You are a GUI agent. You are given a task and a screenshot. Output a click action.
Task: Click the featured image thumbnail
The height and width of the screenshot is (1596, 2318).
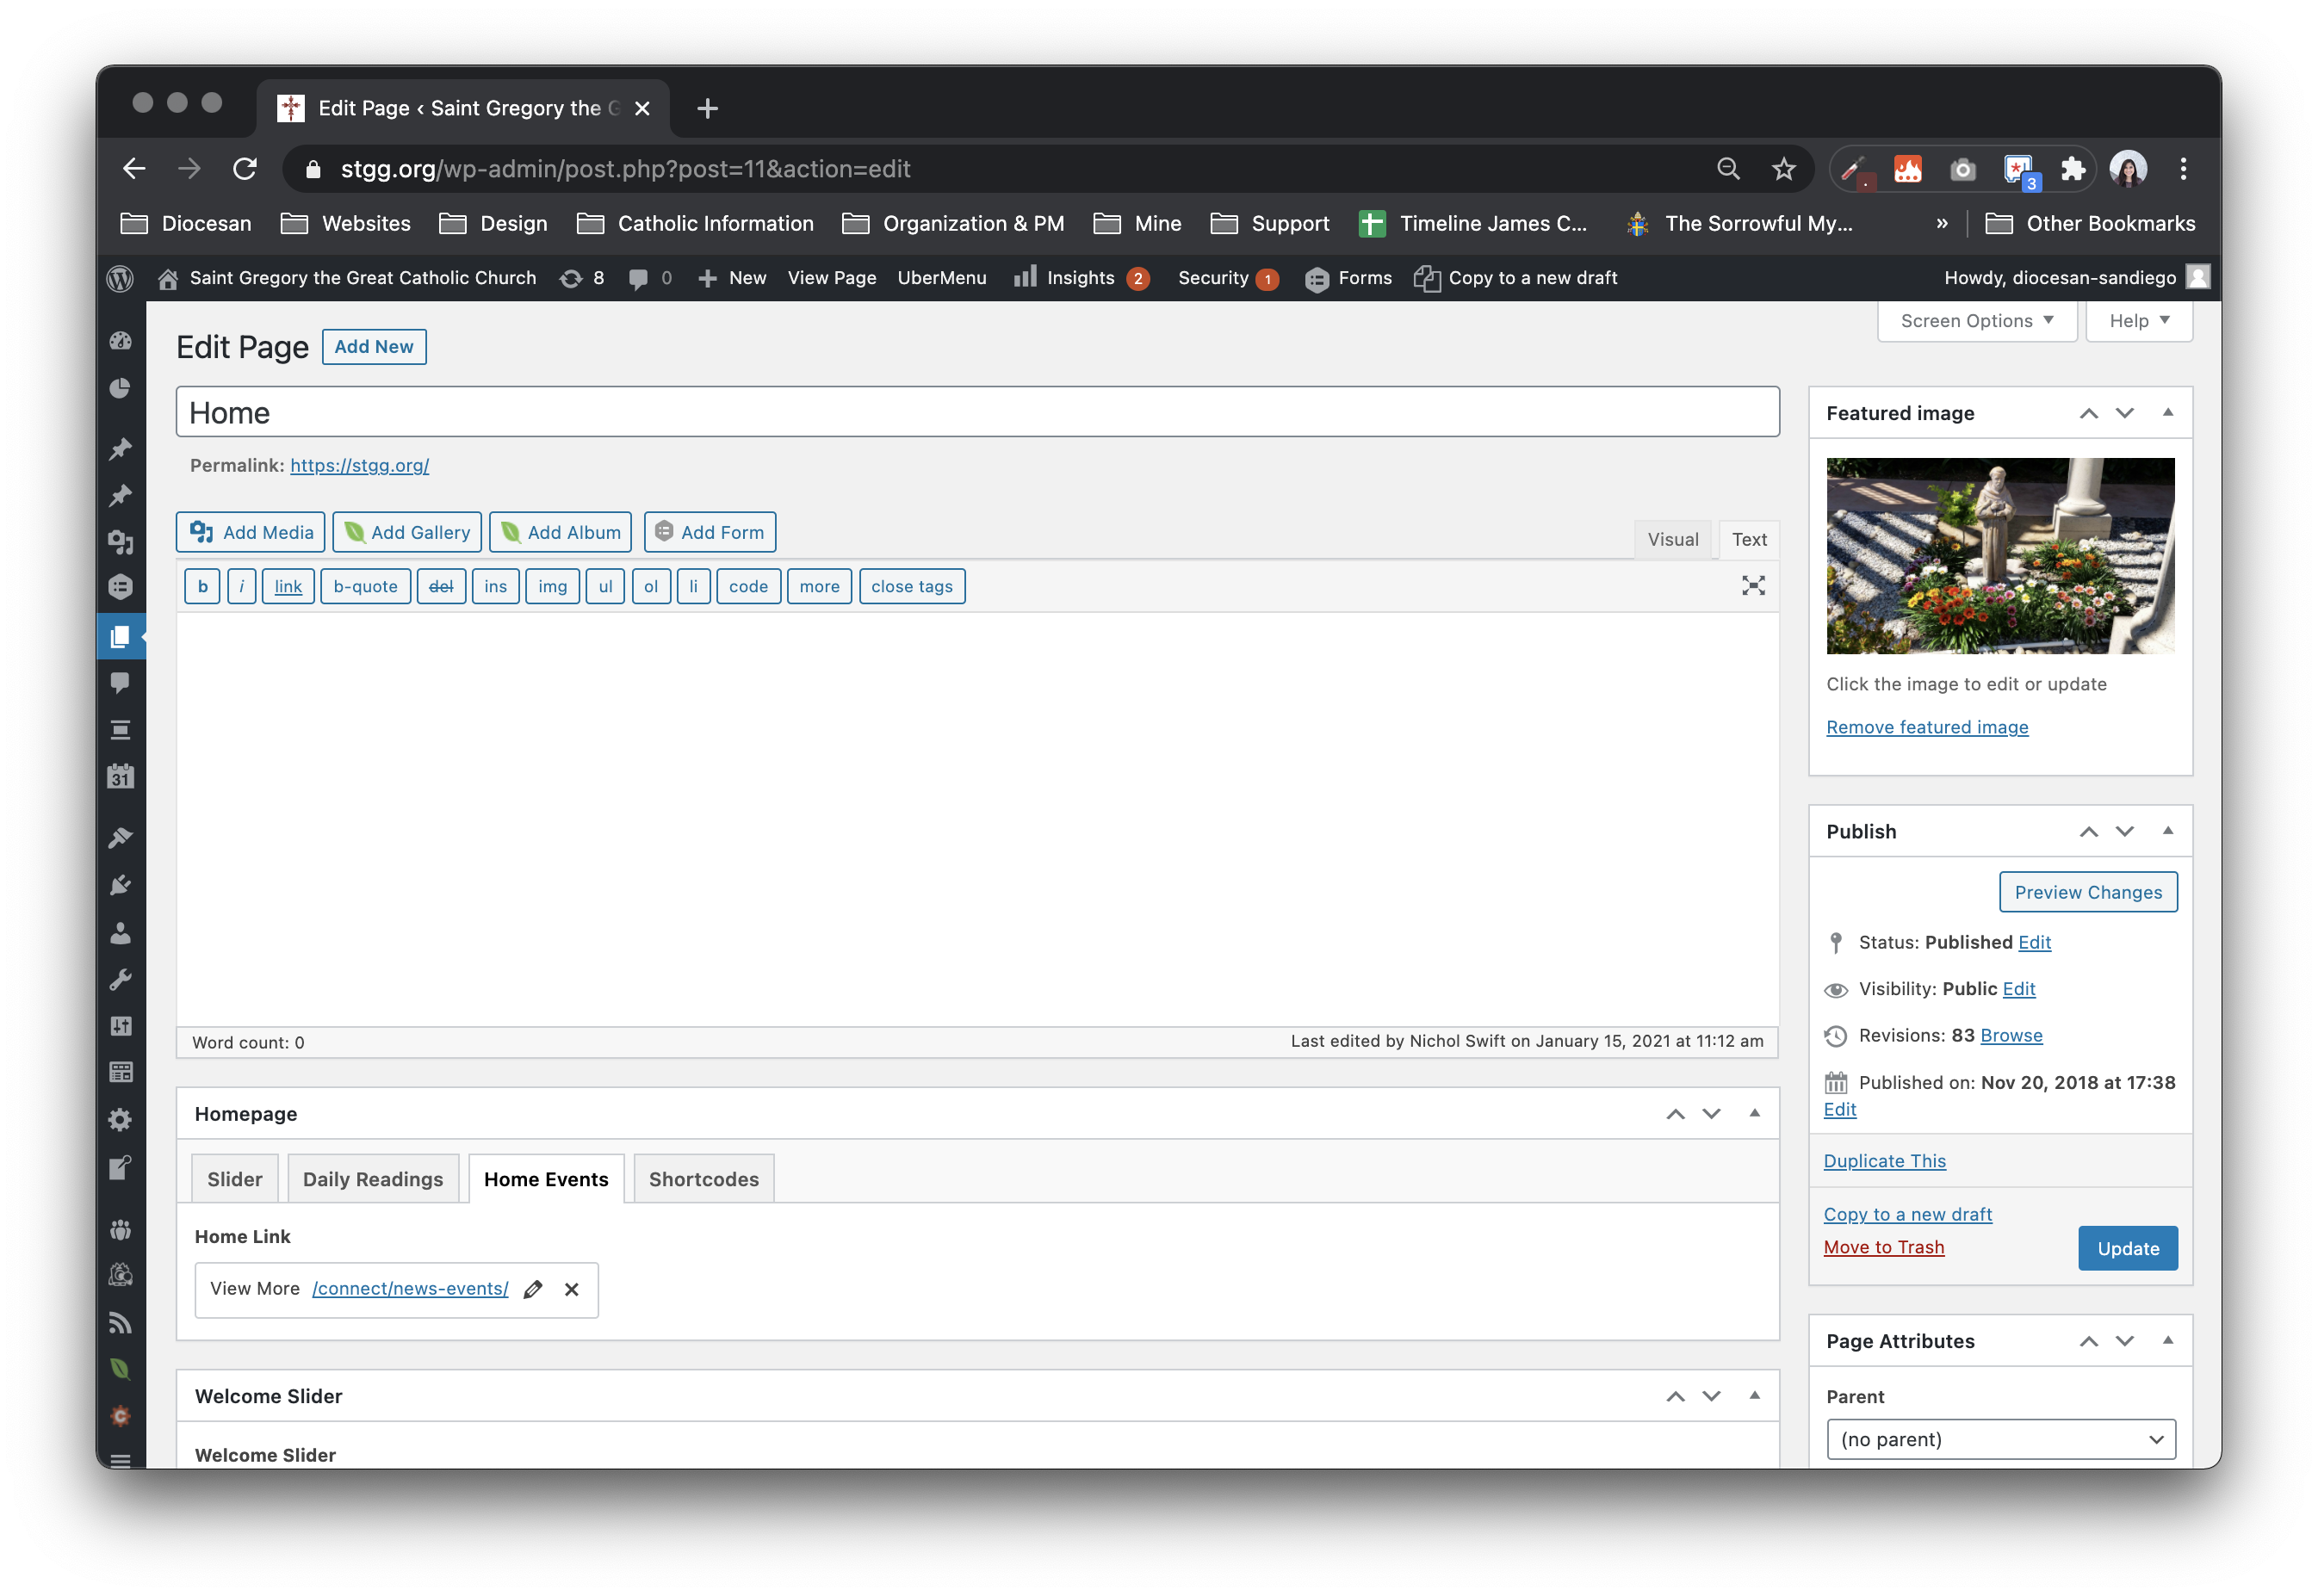tap(1999, 556)
